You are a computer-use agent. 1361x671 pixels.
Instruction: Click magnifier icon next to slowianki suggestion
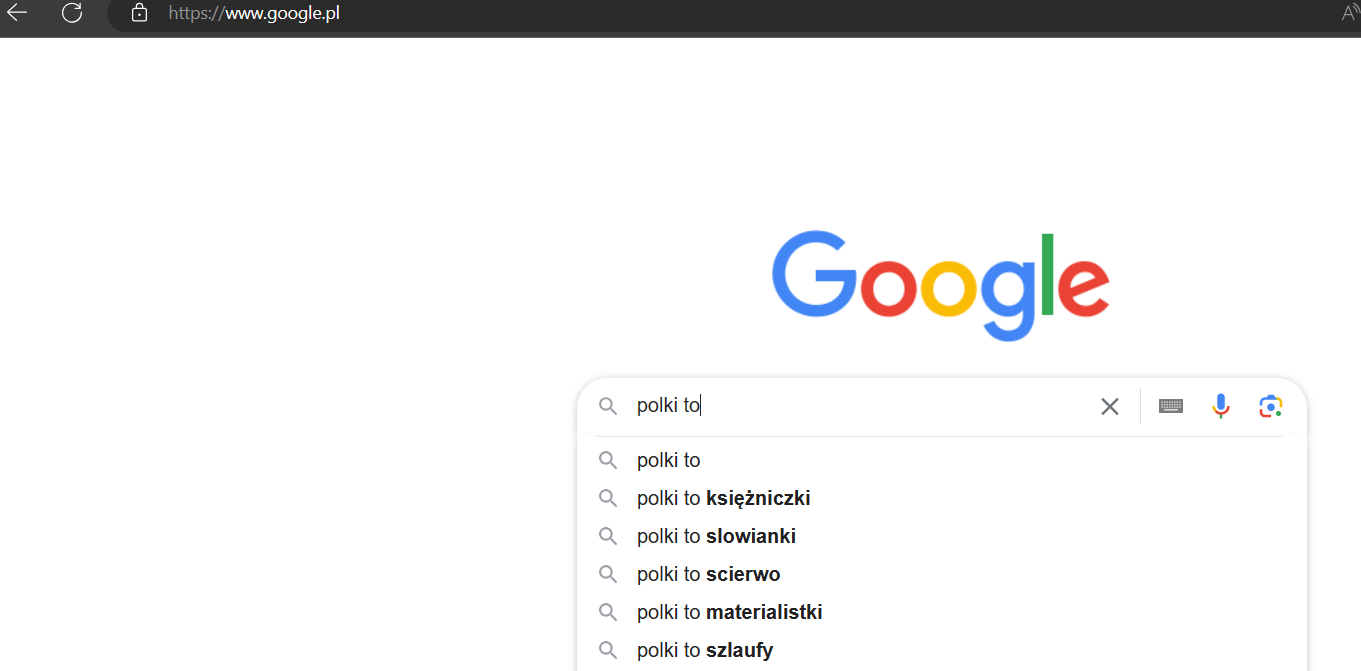(x=608, y=536)
